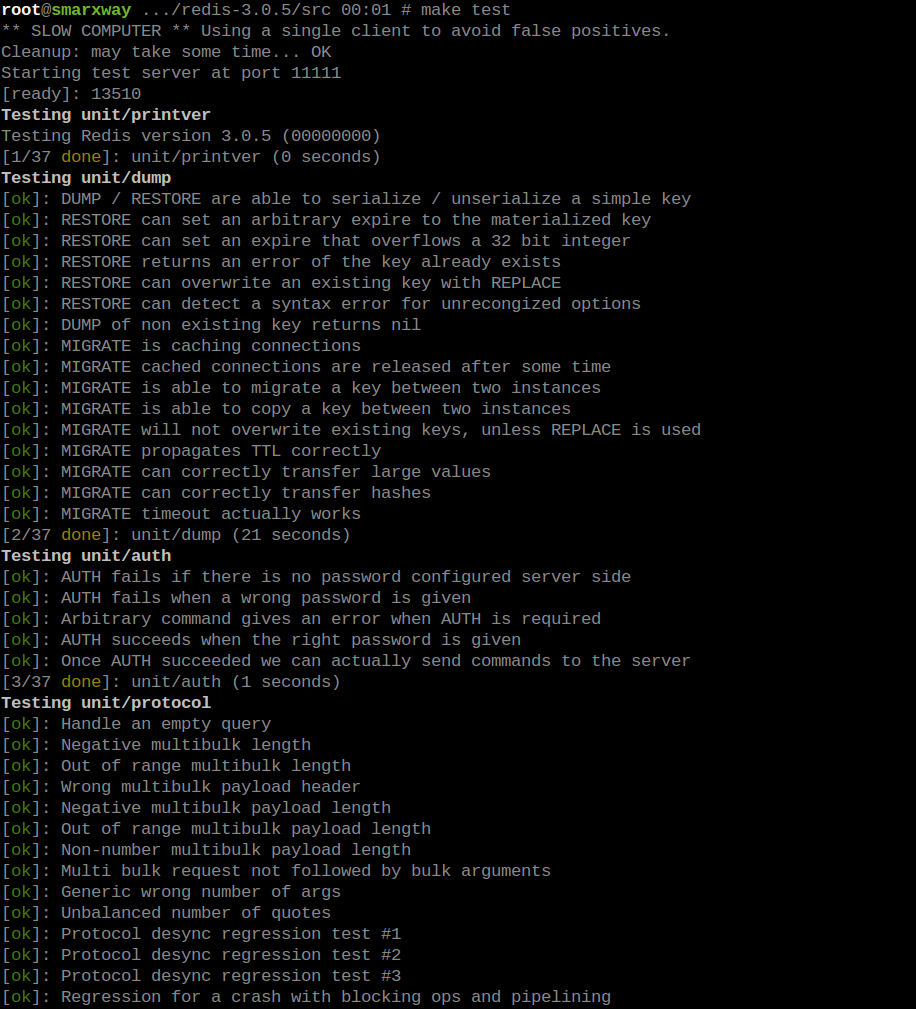Click "Testing Redis version 3.0.5 (00000000)"
Image resolution: width=916 pixels, height=1009 pixels.
191,136
